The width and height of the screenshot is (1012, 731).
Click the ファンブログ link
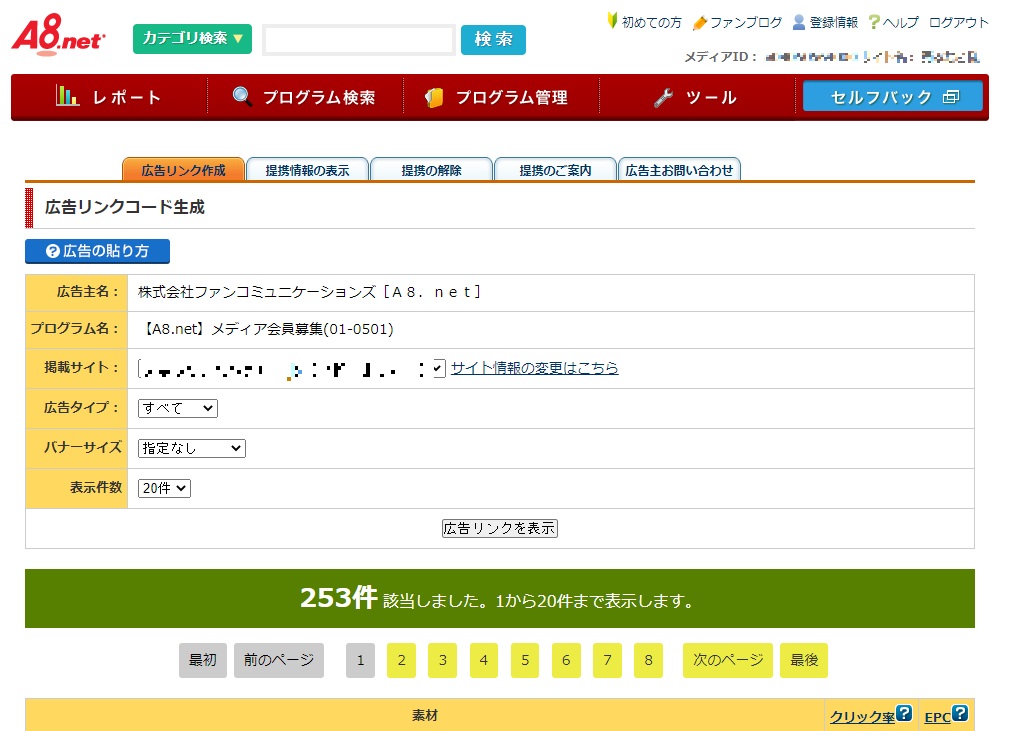(746, 23)
